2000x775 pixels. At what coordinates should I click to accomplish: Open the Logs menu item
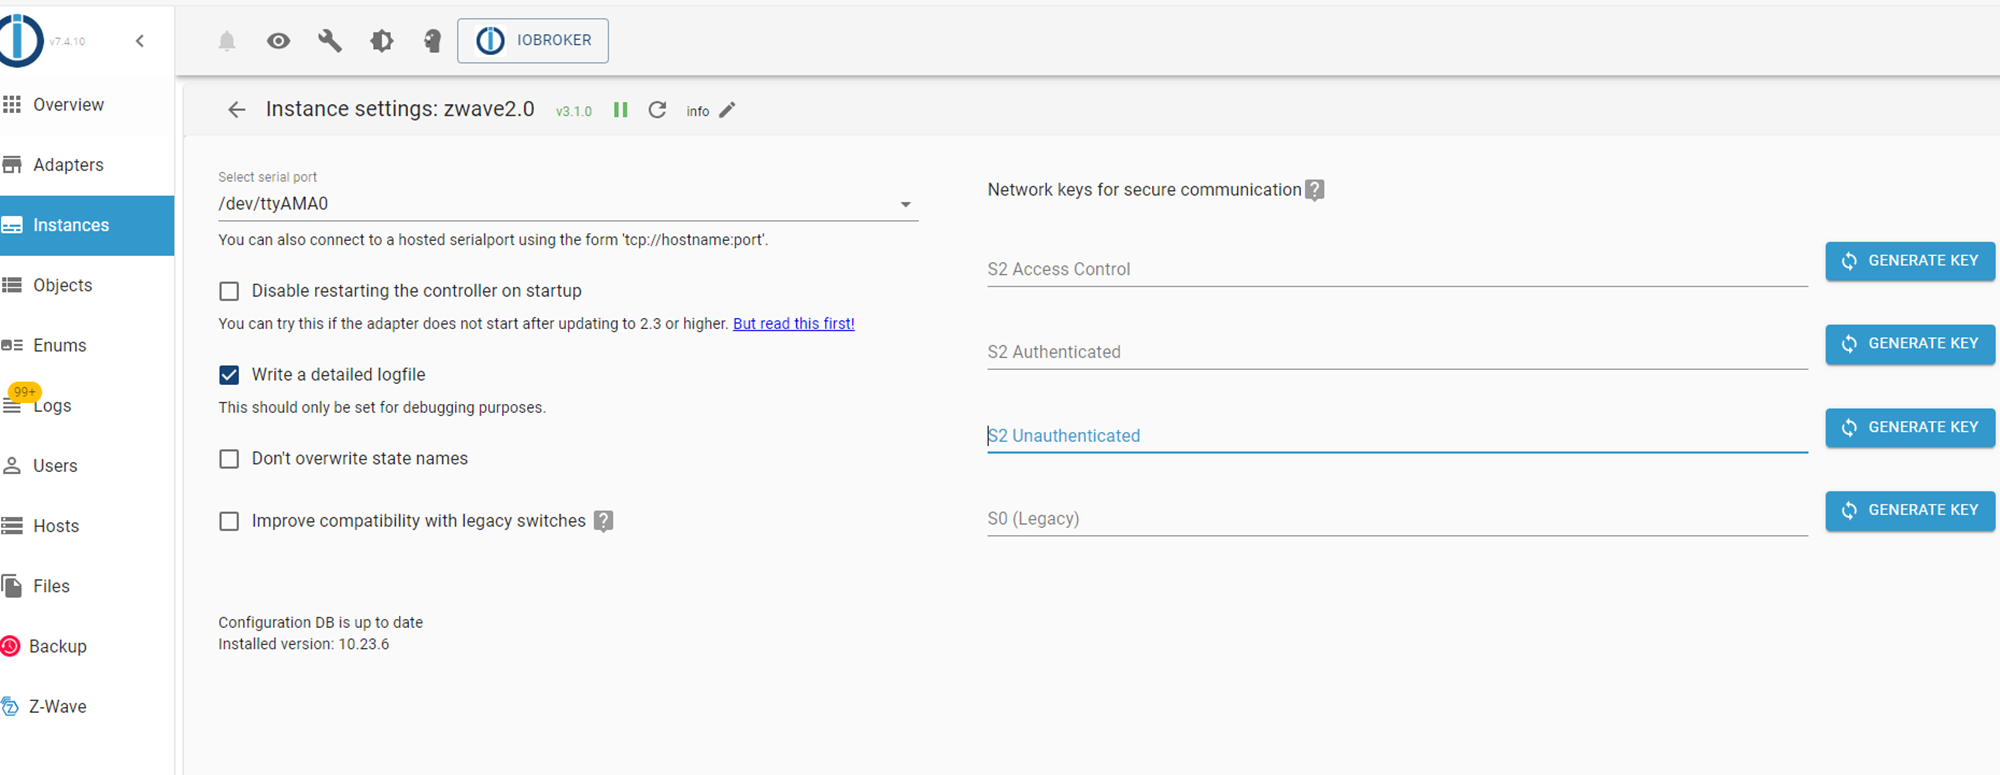tap(52, 406)
